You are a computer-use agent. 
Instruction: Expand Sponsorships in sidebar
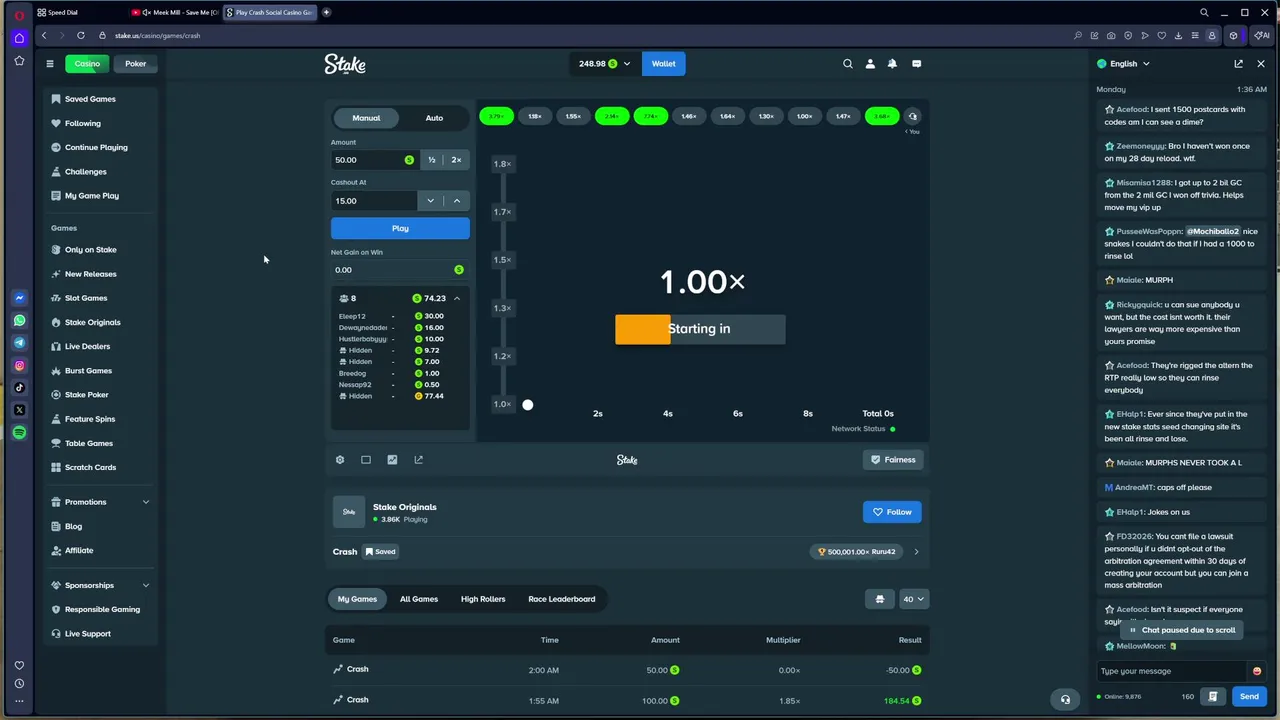[146, 585]
